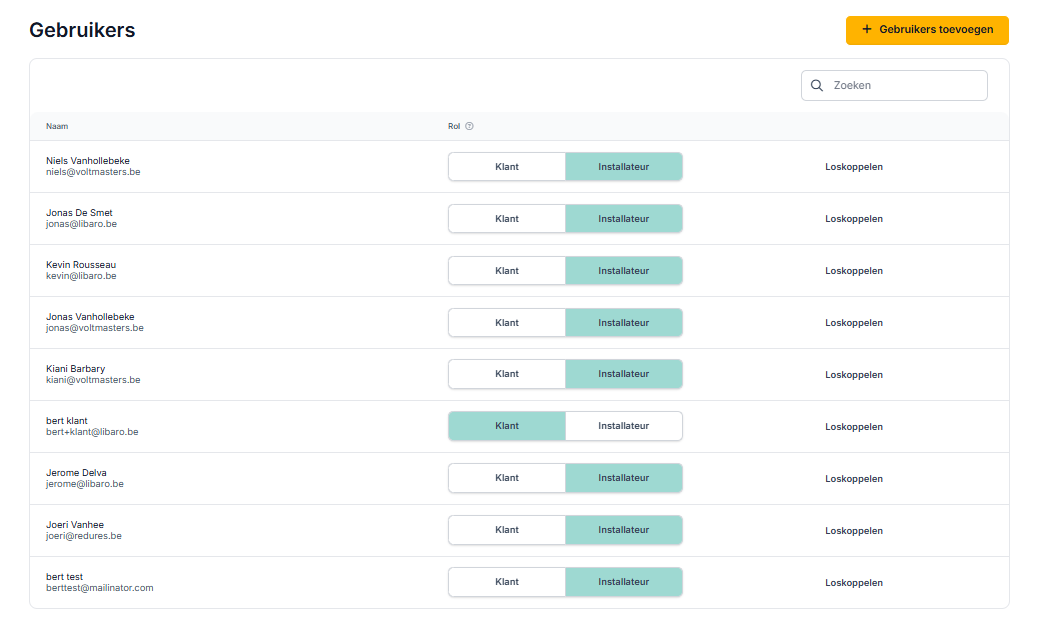Viewport: 1055px width, 638px height.
Task: Set Jerome Delva's role to Klant
Action: [507, 477]
